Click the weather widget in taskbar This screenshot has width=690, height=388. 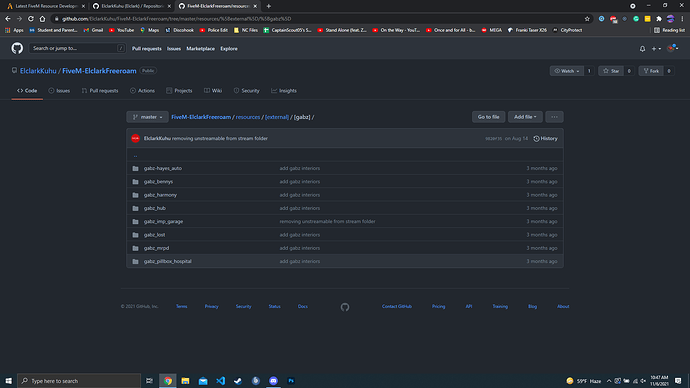click(x=584, y=381)
